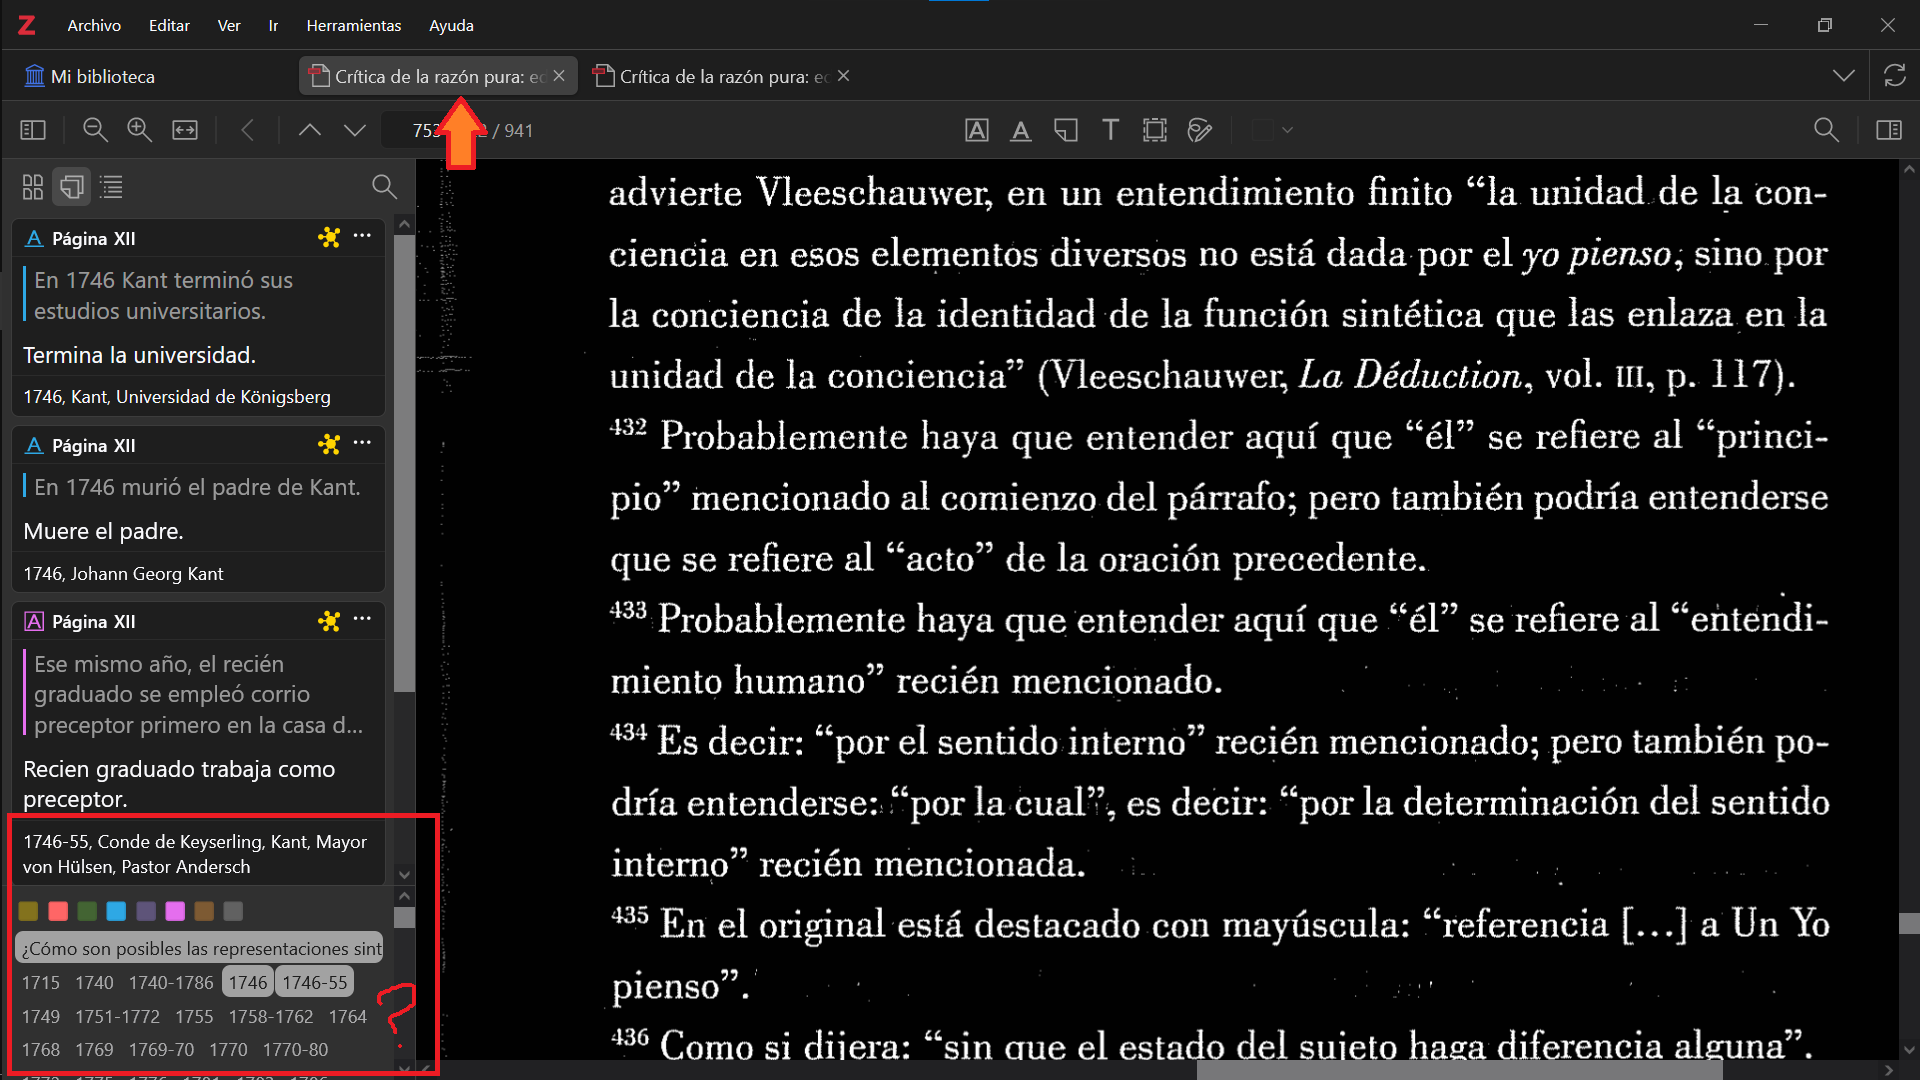Select the draw/ink annotation tool
Screen dimensions: 1920x1080
1199,130
